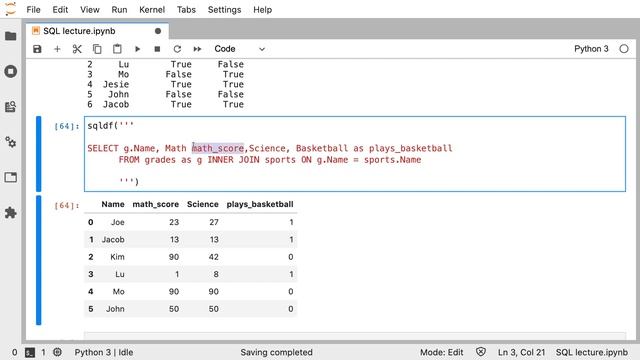Collapse code cell via blue bar beside it
640x360 pixels.
pos(38,154)
